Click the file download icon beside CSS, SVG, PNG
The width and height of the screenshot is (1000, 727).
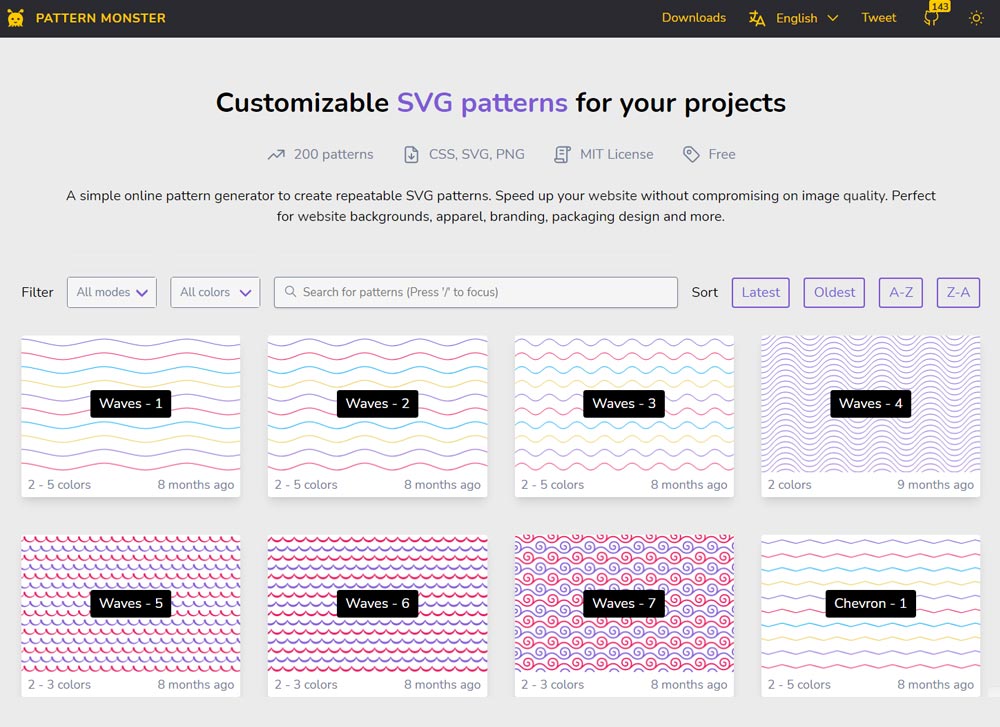[x=411, y=154]
